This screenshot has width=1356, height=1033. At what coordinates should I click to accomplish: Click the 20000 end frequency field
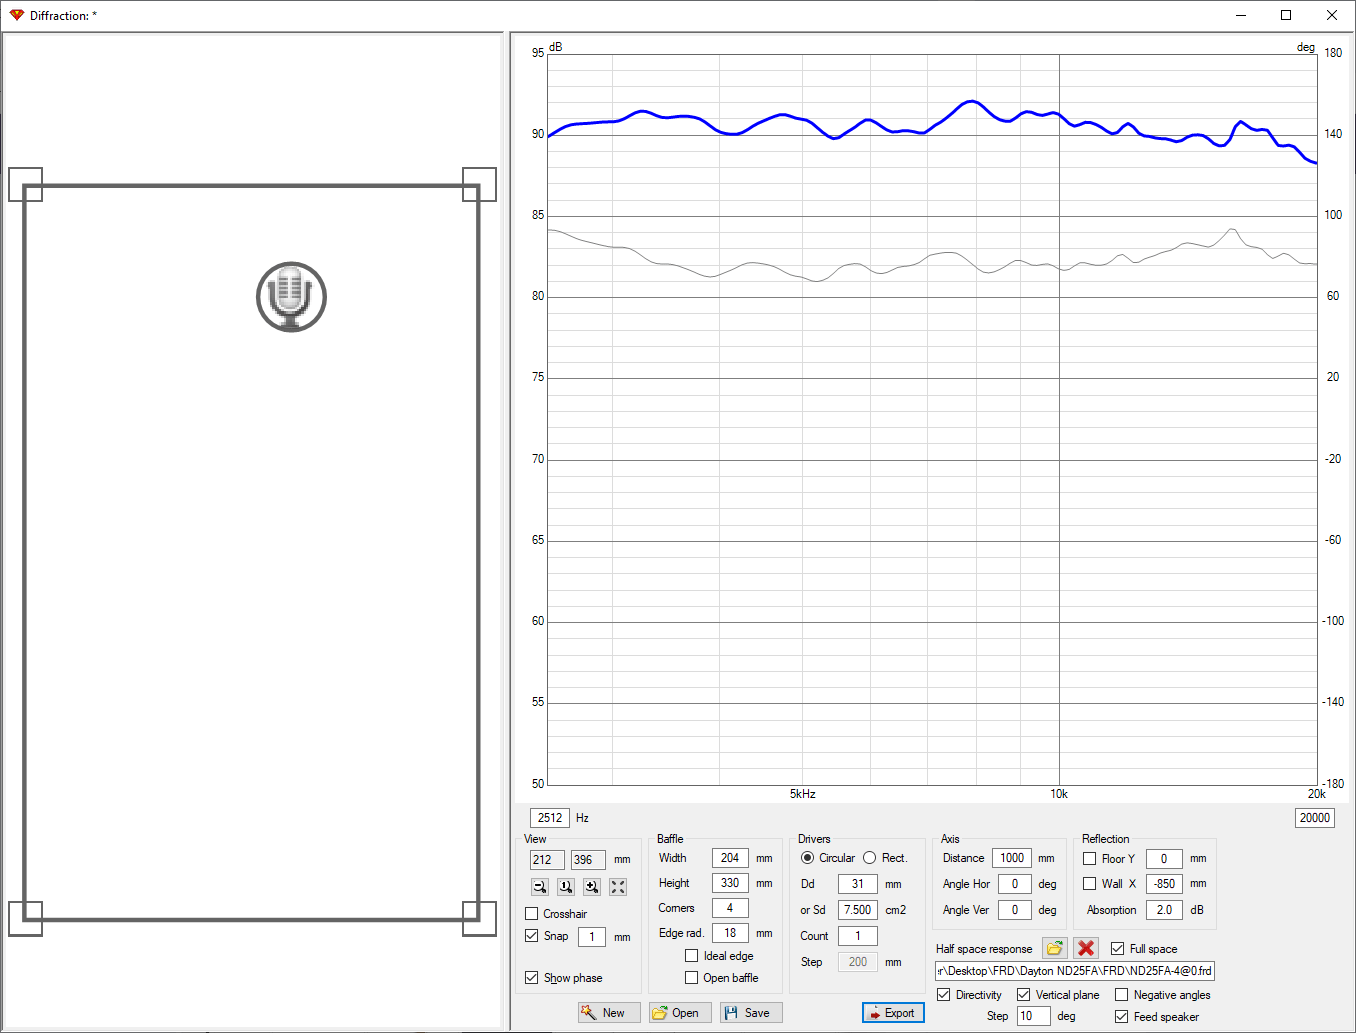(x=1315, y=818)
